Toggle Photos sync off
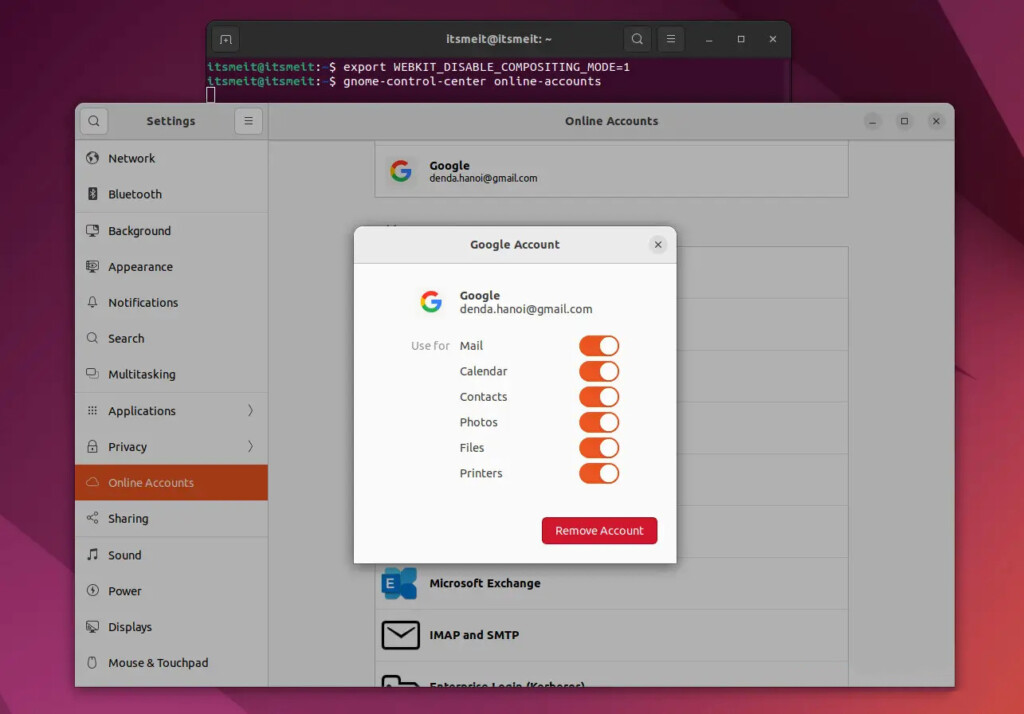This screenshot has width=1024, height=714. coord(598,422)
